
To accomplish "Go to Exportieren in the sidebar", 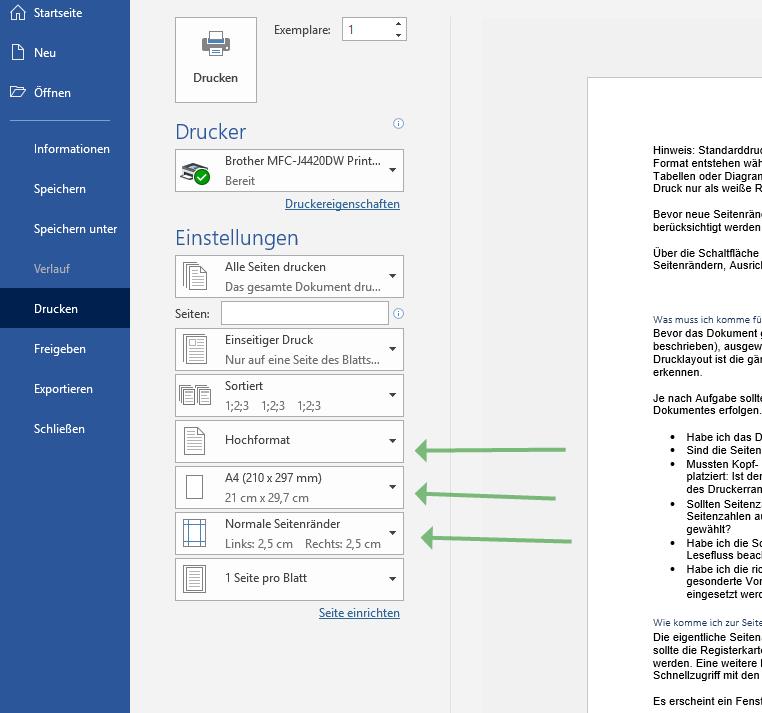I will tap(63, 389).
